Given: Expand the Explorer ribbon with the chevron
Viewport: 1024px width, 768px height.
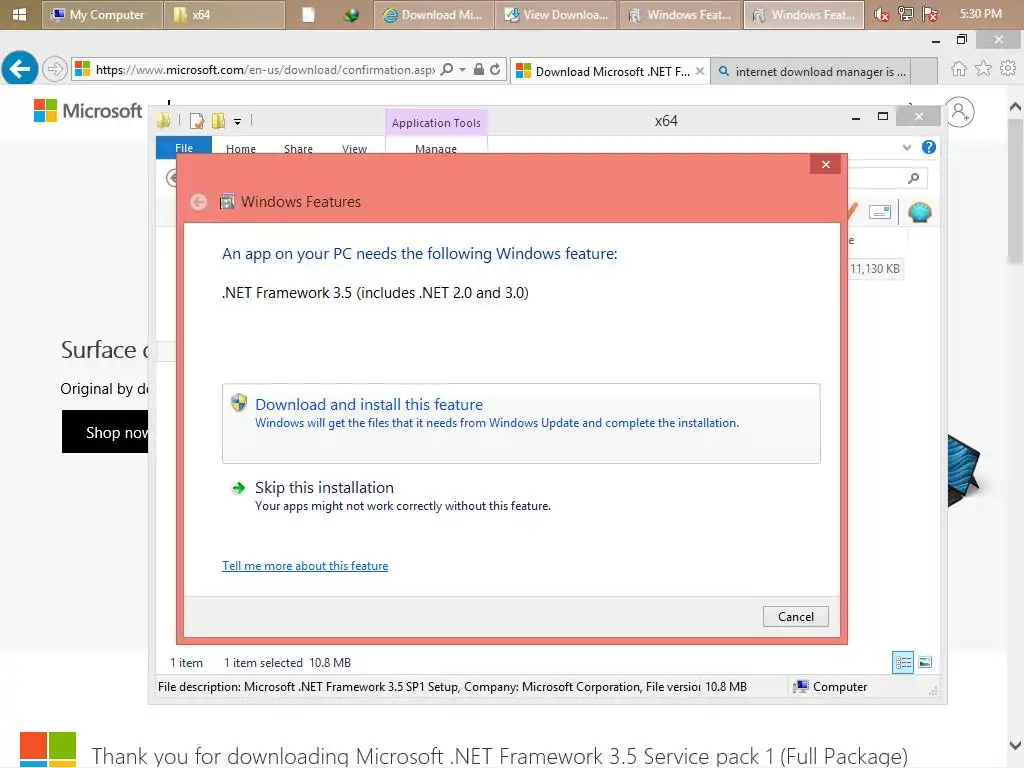Looking at the screenshot, I should pyautogui.click(x=906, y=148).
